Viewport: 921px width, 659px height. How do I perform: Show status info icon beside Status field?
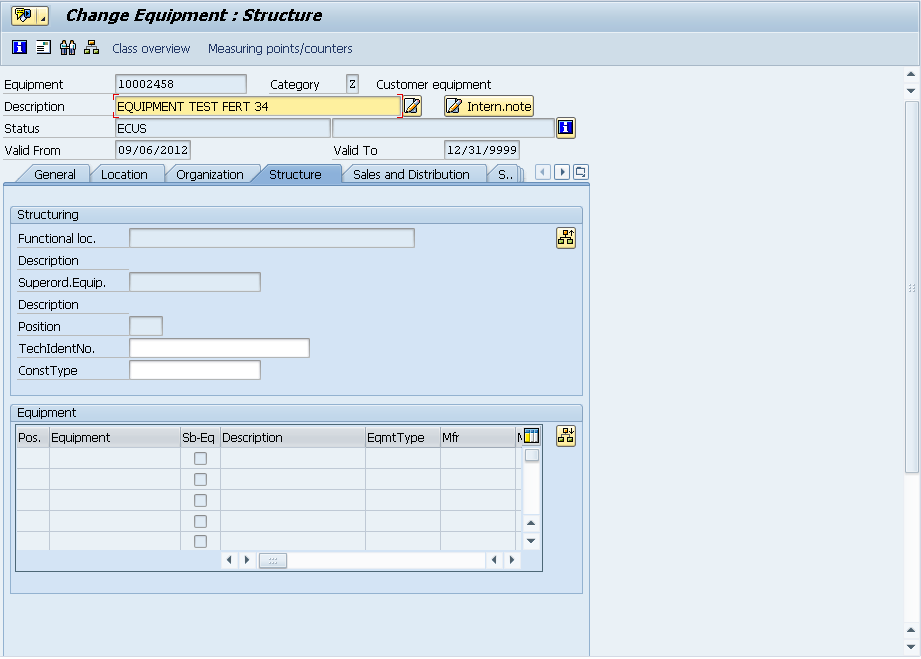[x=566, y=127]
